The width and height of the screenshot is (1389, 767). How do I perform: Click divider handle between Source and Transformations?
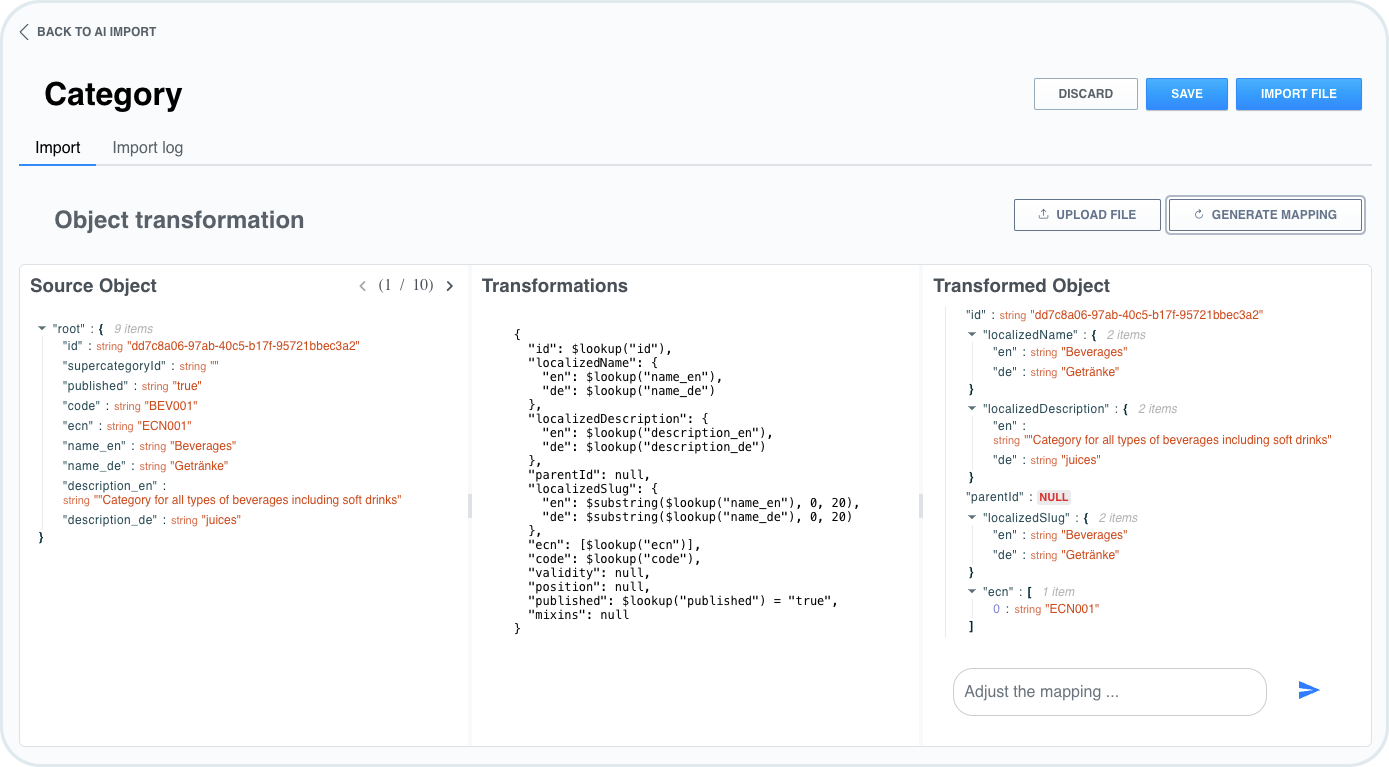tap(469, 506)
